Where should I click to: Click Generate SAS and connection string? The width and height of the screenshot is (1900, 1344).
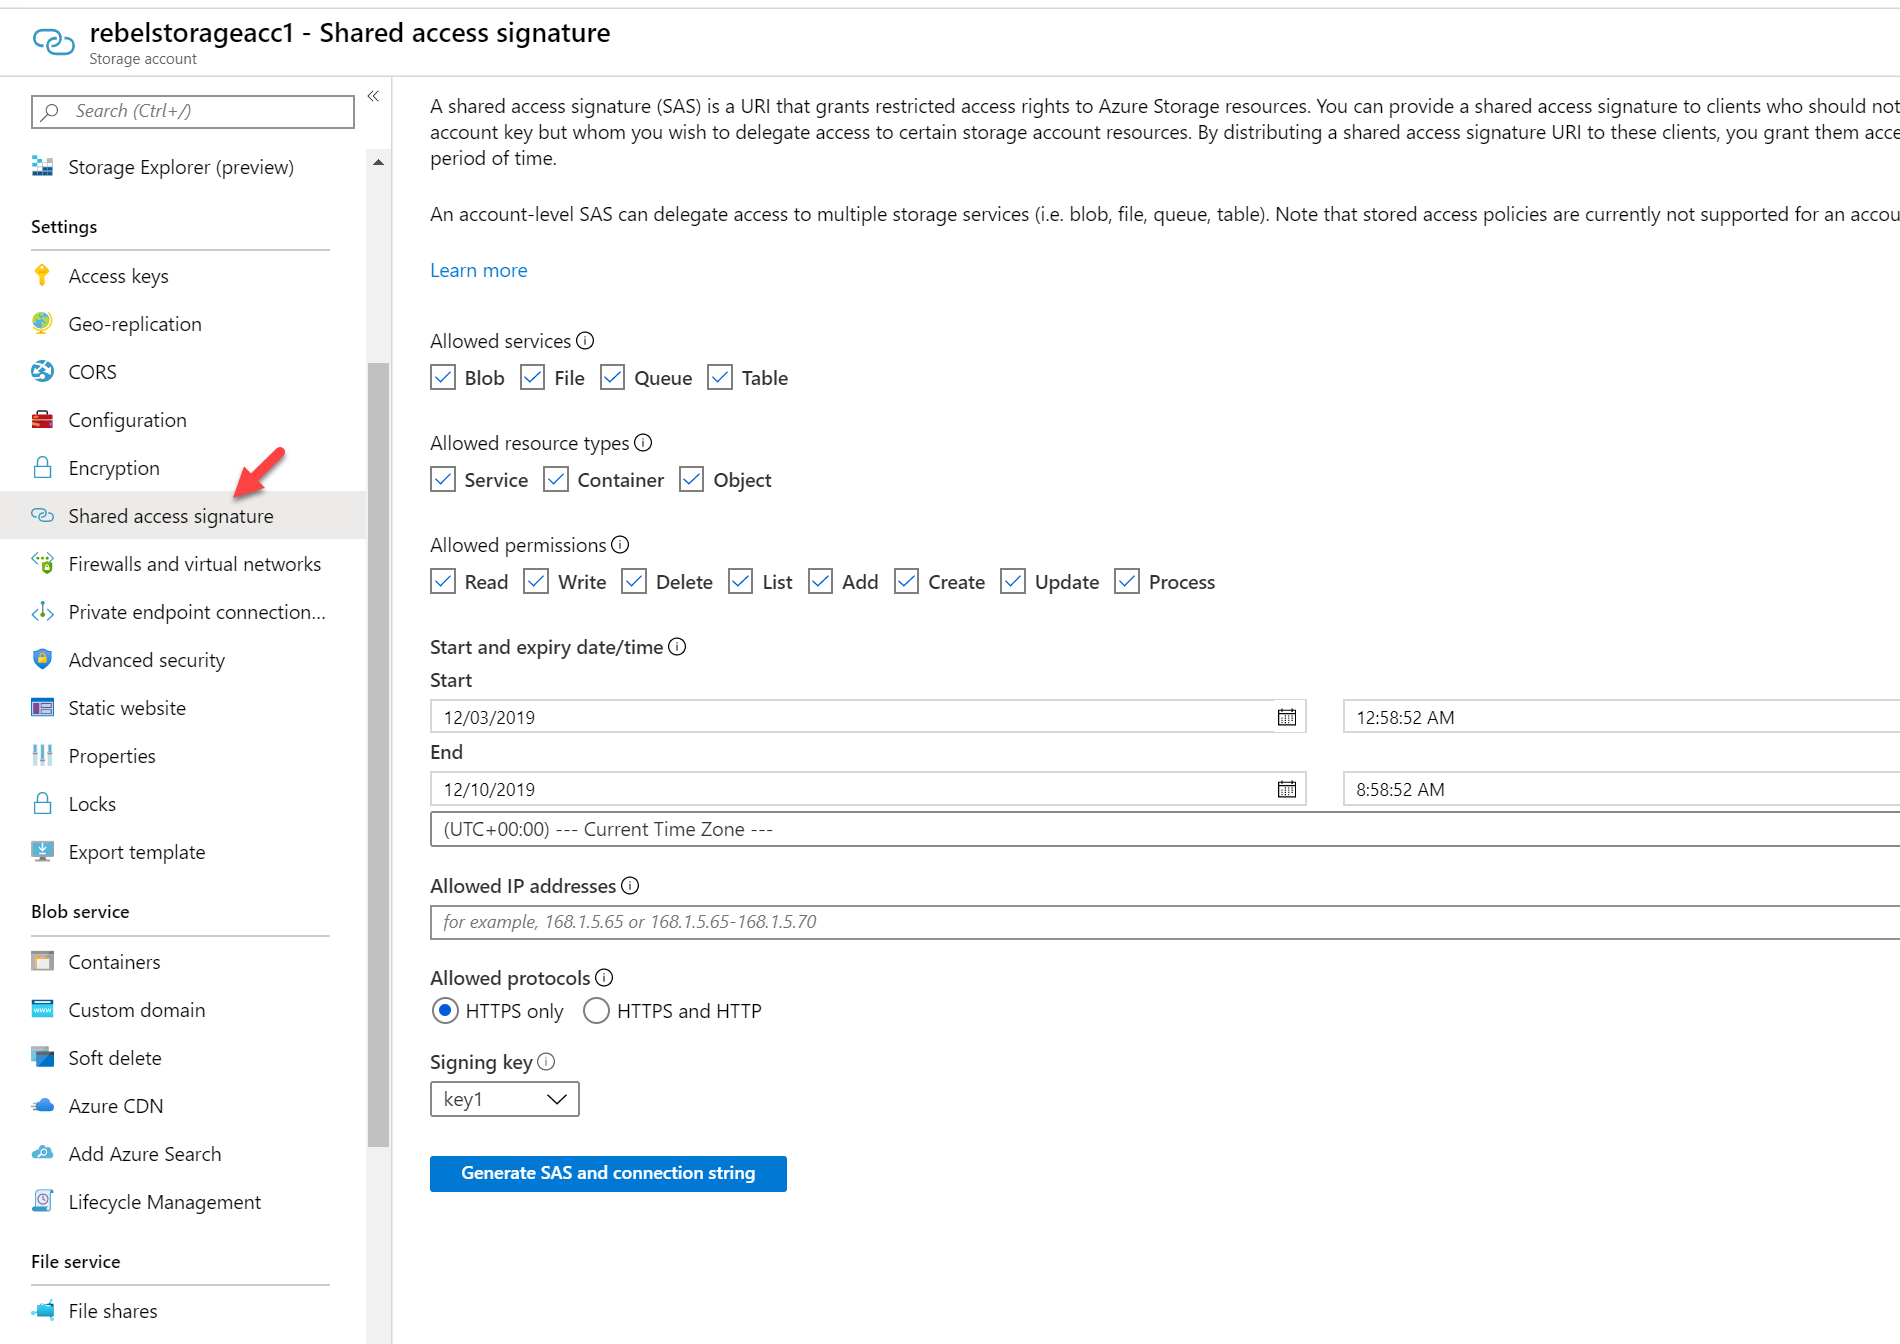coord(608,1173)
